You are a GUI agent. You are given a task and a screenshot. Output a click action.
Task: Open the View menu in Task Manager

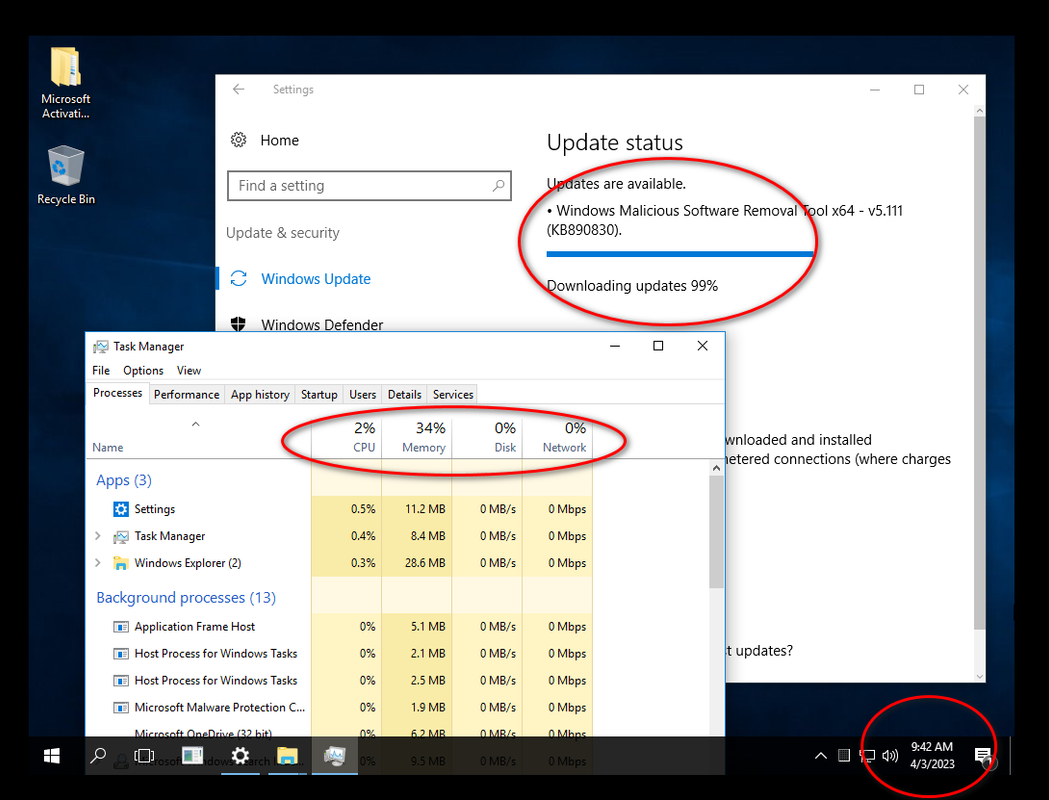(189, 371)
